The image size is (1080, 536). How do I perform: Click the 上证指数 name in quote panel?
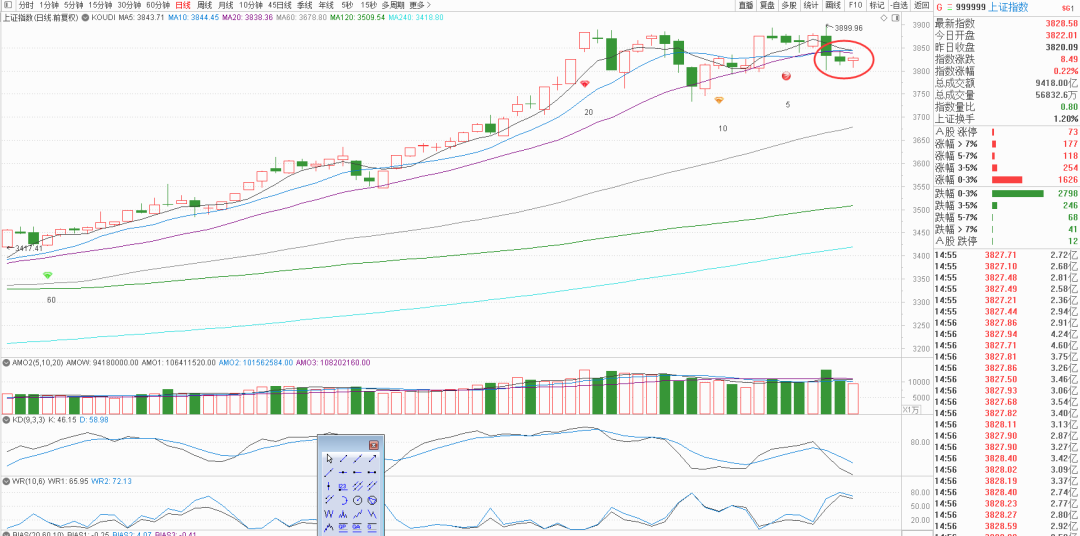(x=1008, y=8)
